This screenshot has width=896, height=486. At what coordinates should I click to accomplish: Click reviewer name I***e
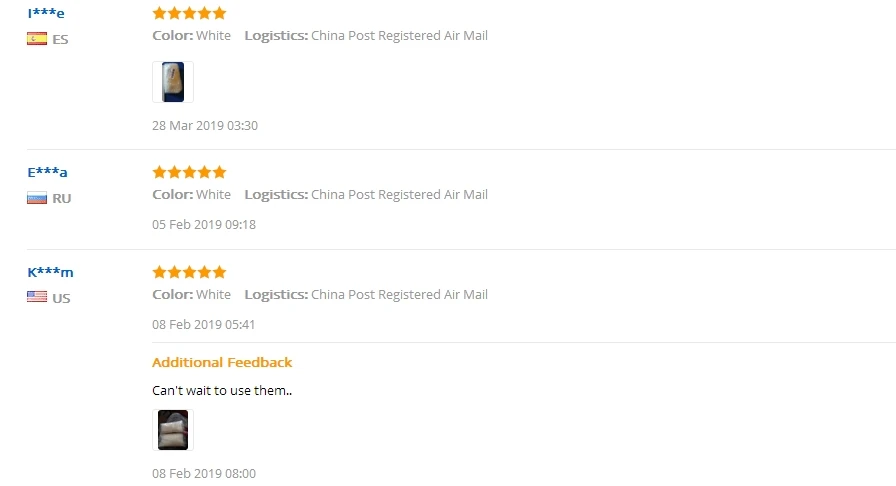click(46, 13)
